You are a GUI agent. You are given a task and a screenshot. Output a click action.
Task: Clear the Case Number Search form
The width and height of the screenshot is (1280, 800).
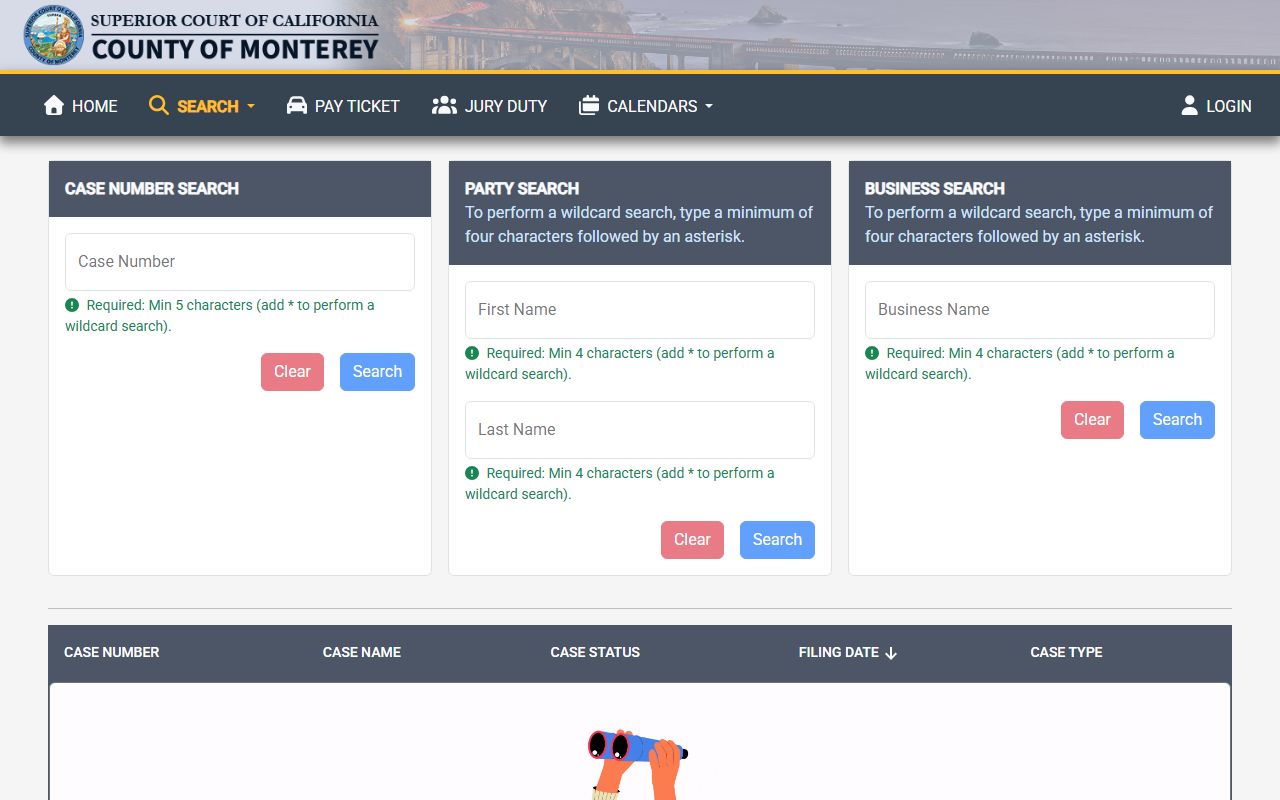tap(292, 372)
